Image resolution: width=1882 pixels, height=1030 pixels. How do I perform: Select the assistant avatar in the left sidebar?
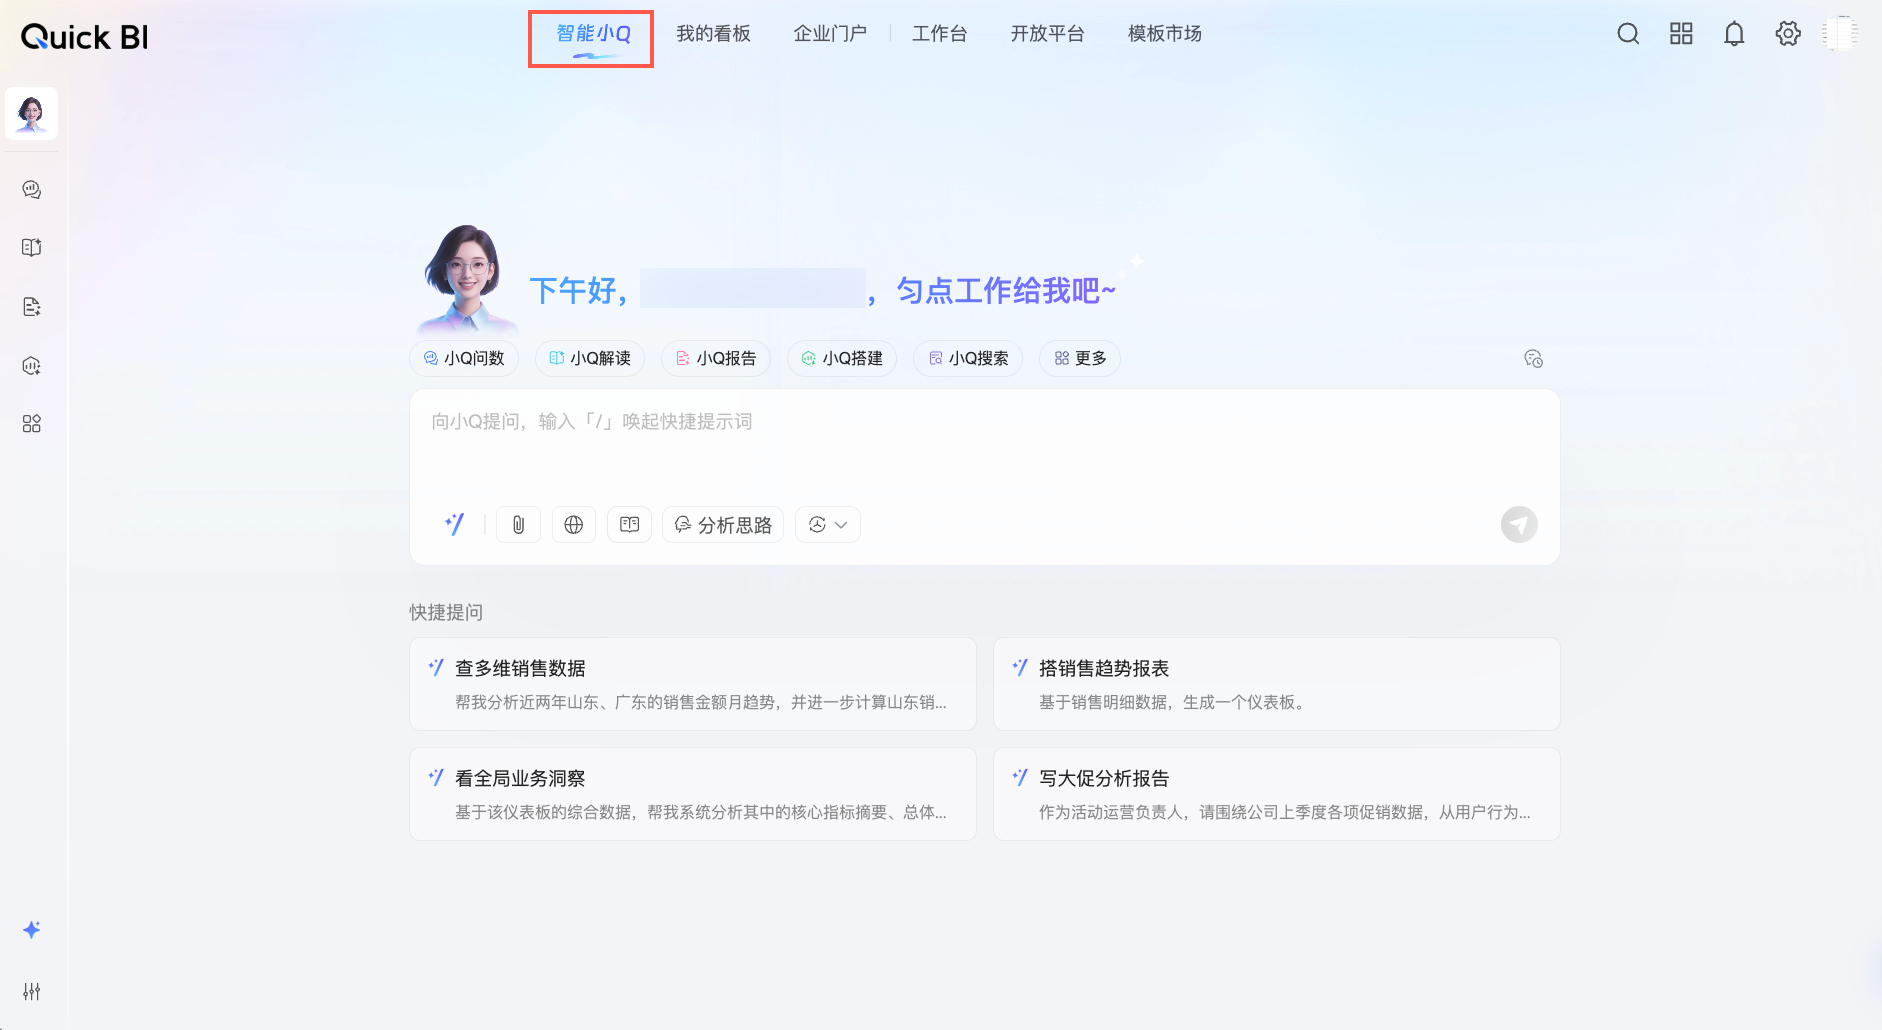tap(31, 113)
